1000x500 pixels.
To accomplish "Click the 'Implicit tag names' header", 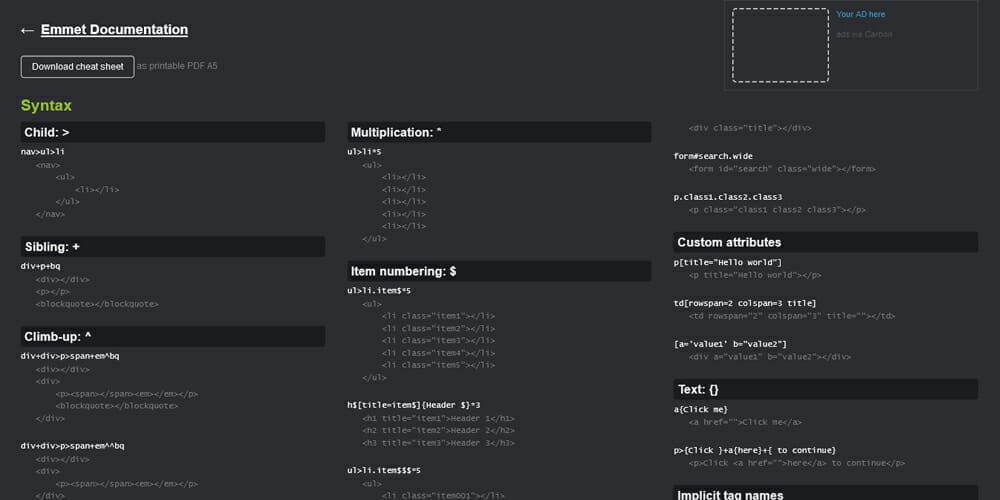I will pos(825,494).
